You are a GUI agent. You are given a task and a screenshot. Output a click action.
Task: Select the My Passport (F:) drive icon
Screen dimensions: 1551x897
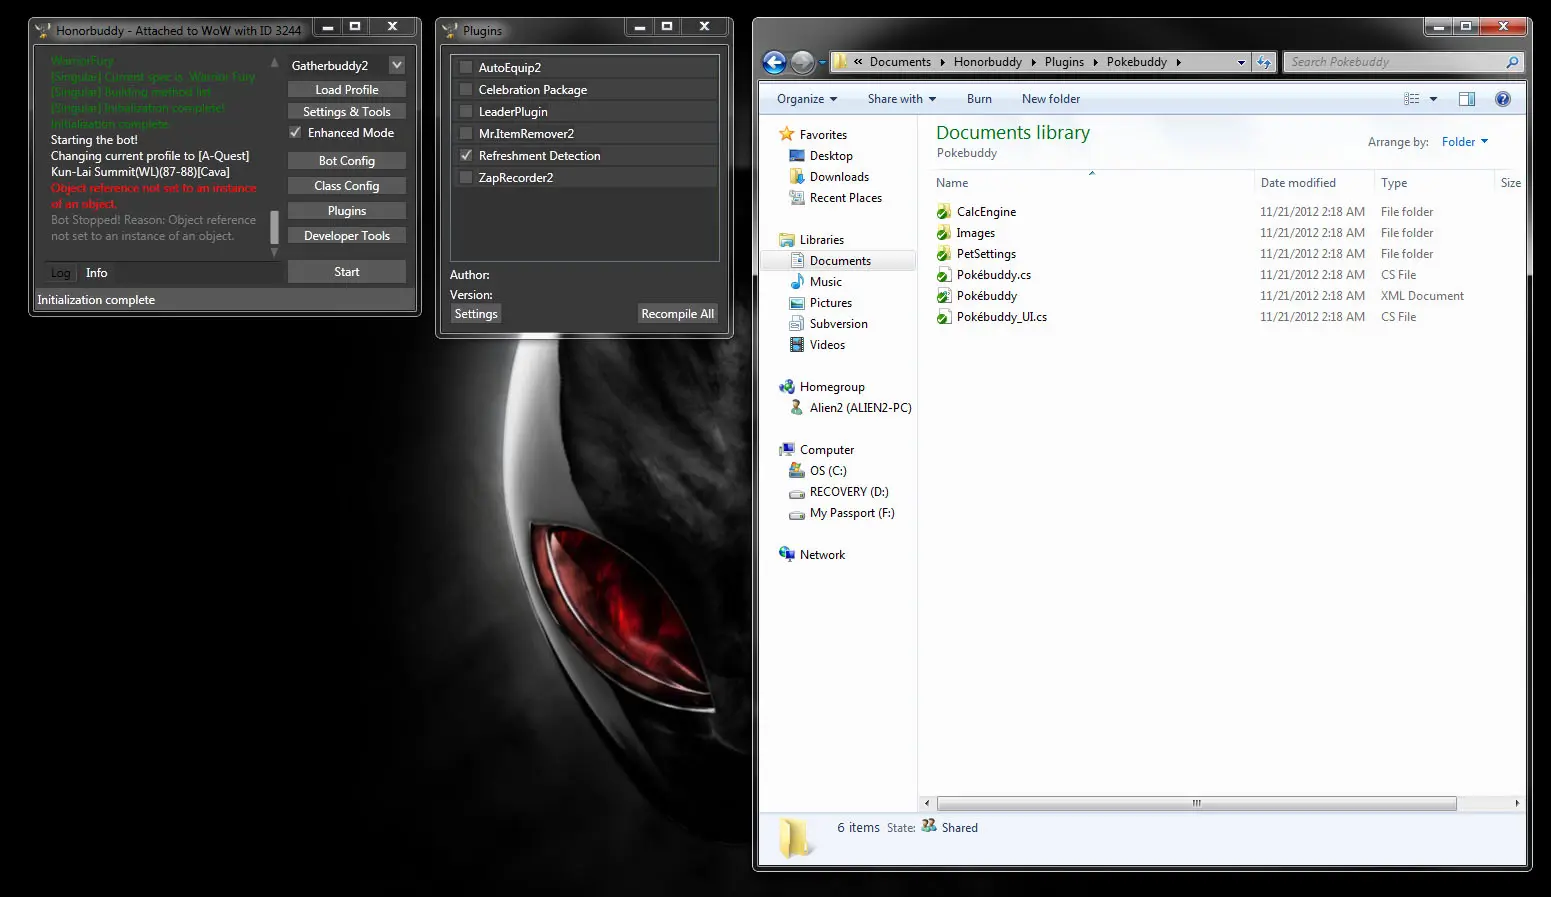point(797,514)
